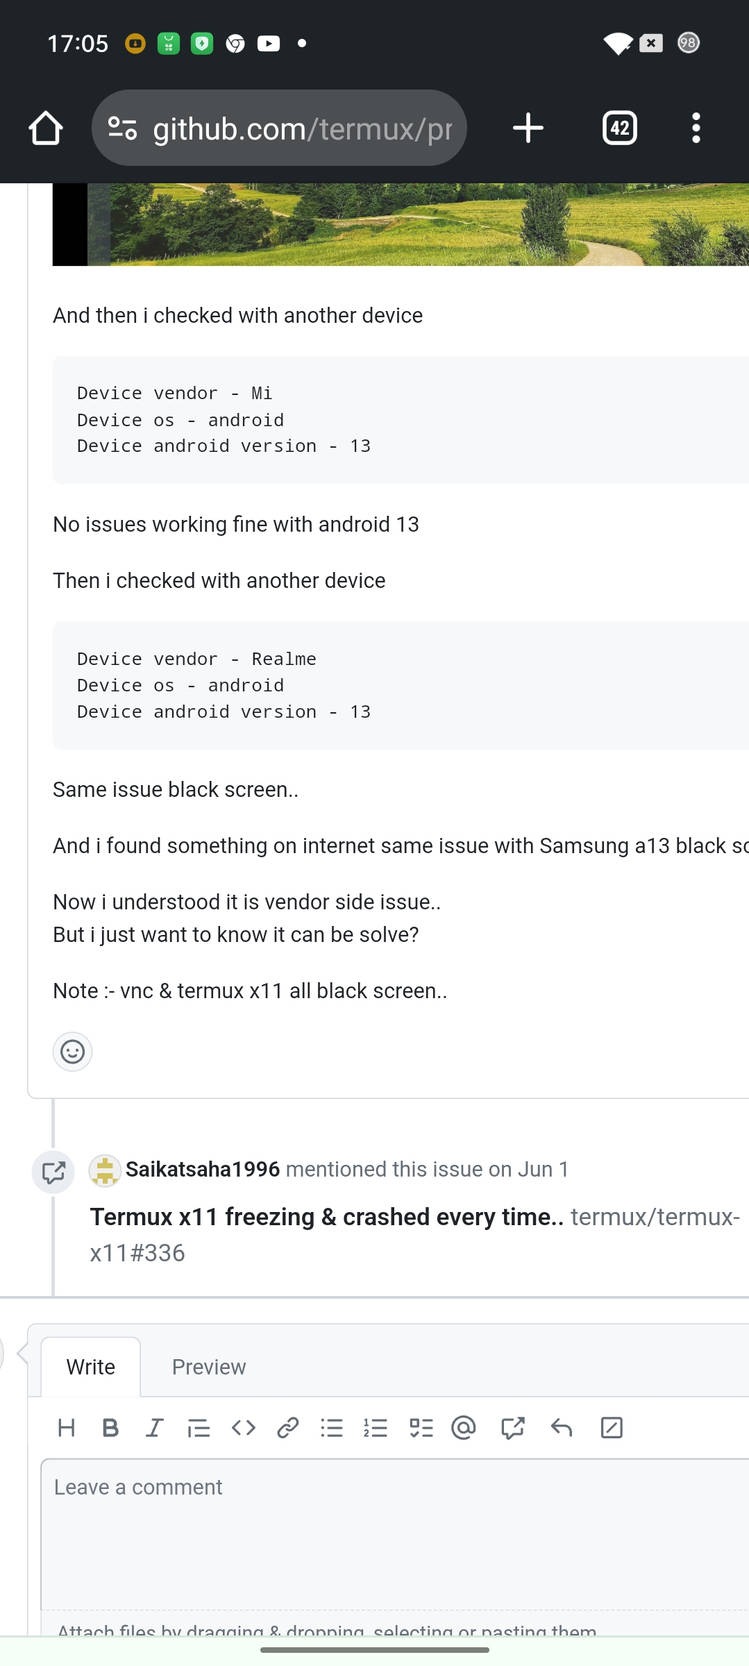This screenshot has width=749, height=1666.
Task: Add a numbered list to the comment
Action: 375,1427
